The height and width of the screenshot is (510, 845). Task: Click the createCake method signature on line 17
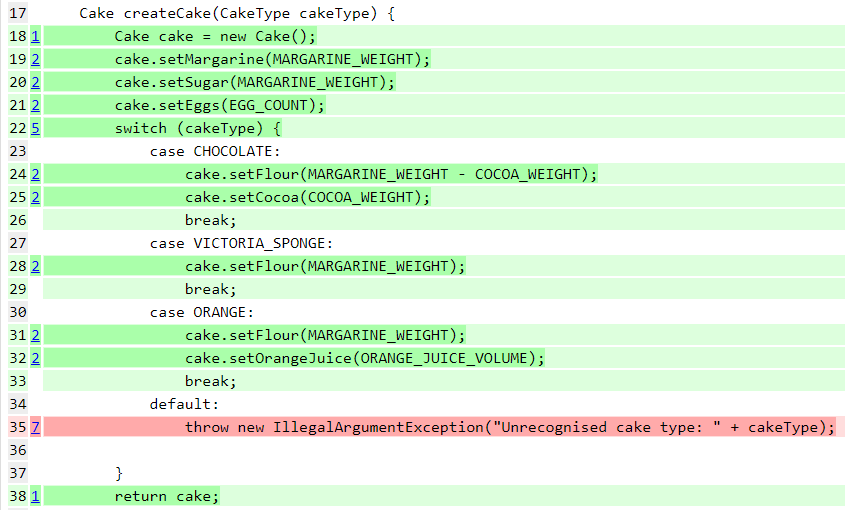pyautogui.click(x=237, y=13)
